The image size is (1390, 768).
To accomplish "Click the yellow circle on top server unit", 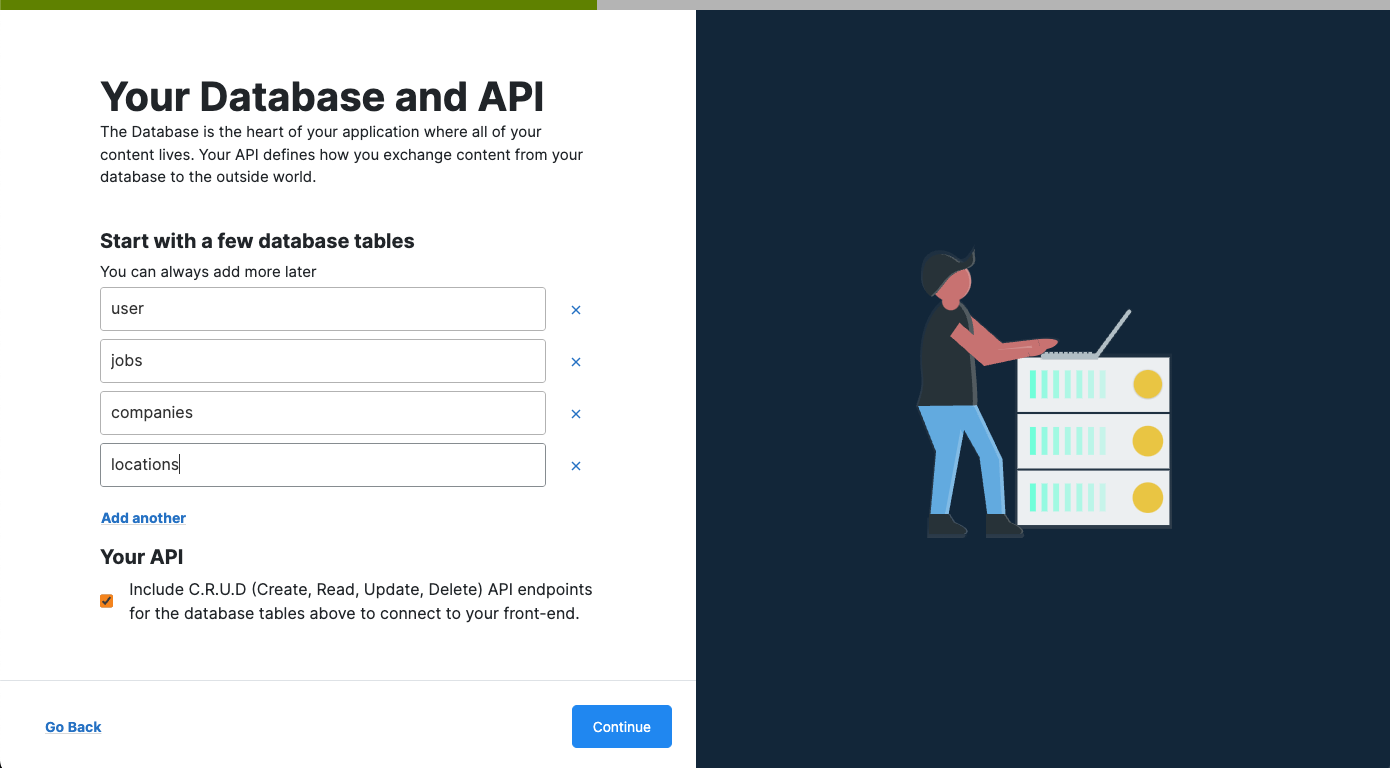I will tap(1147, 384).
